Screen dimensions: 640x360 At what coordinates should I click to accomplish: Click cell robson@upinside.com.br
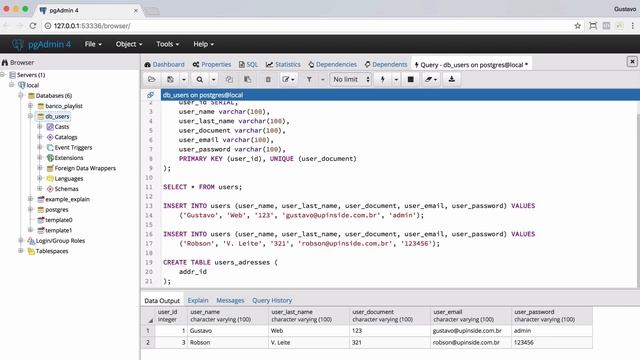click(x=470, y=342)
